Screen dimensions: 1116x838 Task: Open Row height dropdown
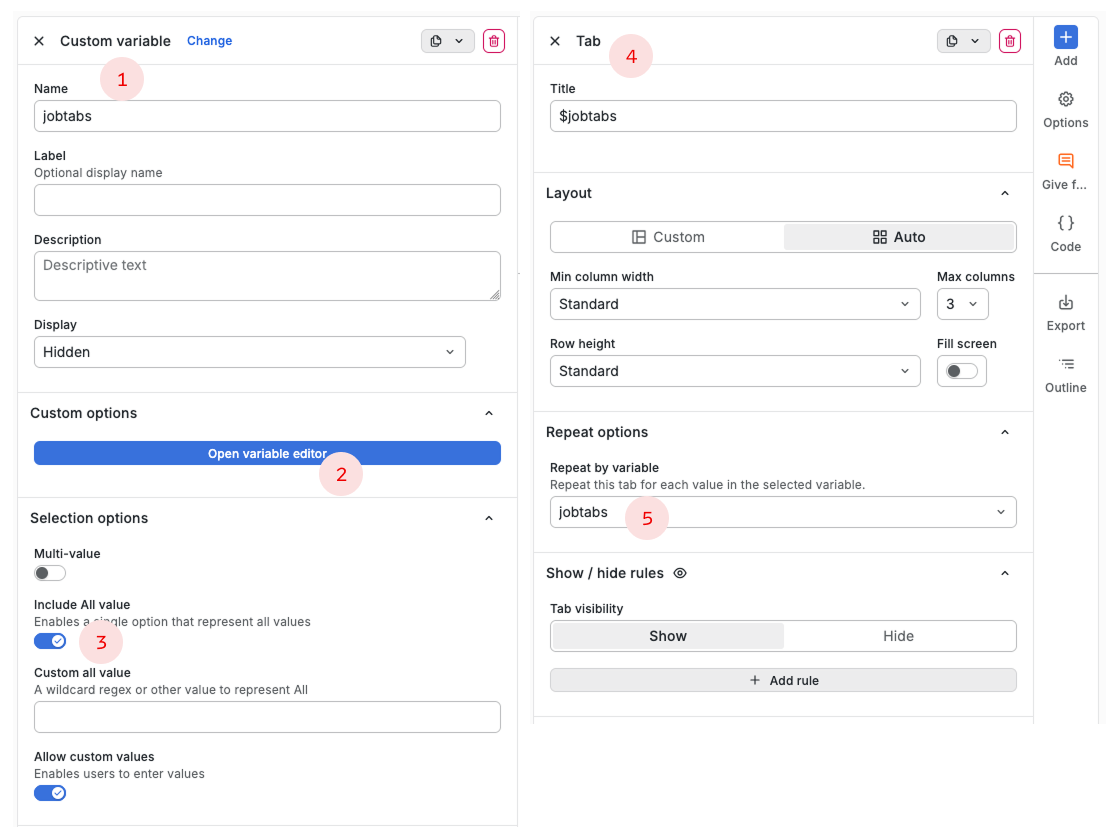coord(735,371)
